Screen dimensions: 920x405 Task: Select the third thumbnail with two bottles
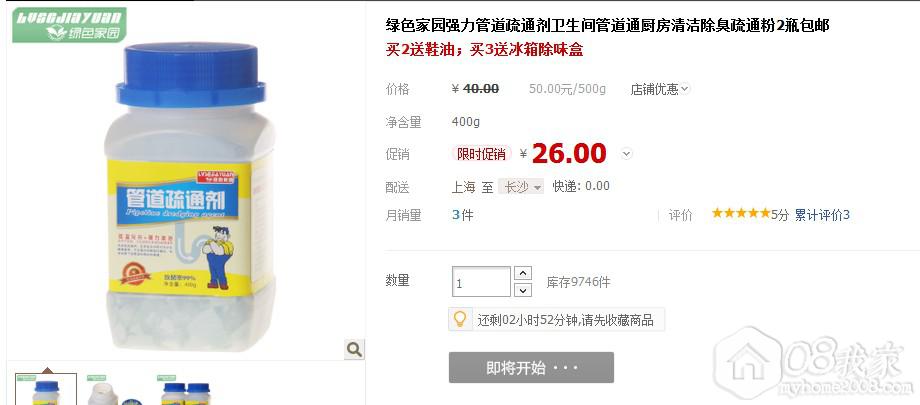click(185, 390)
